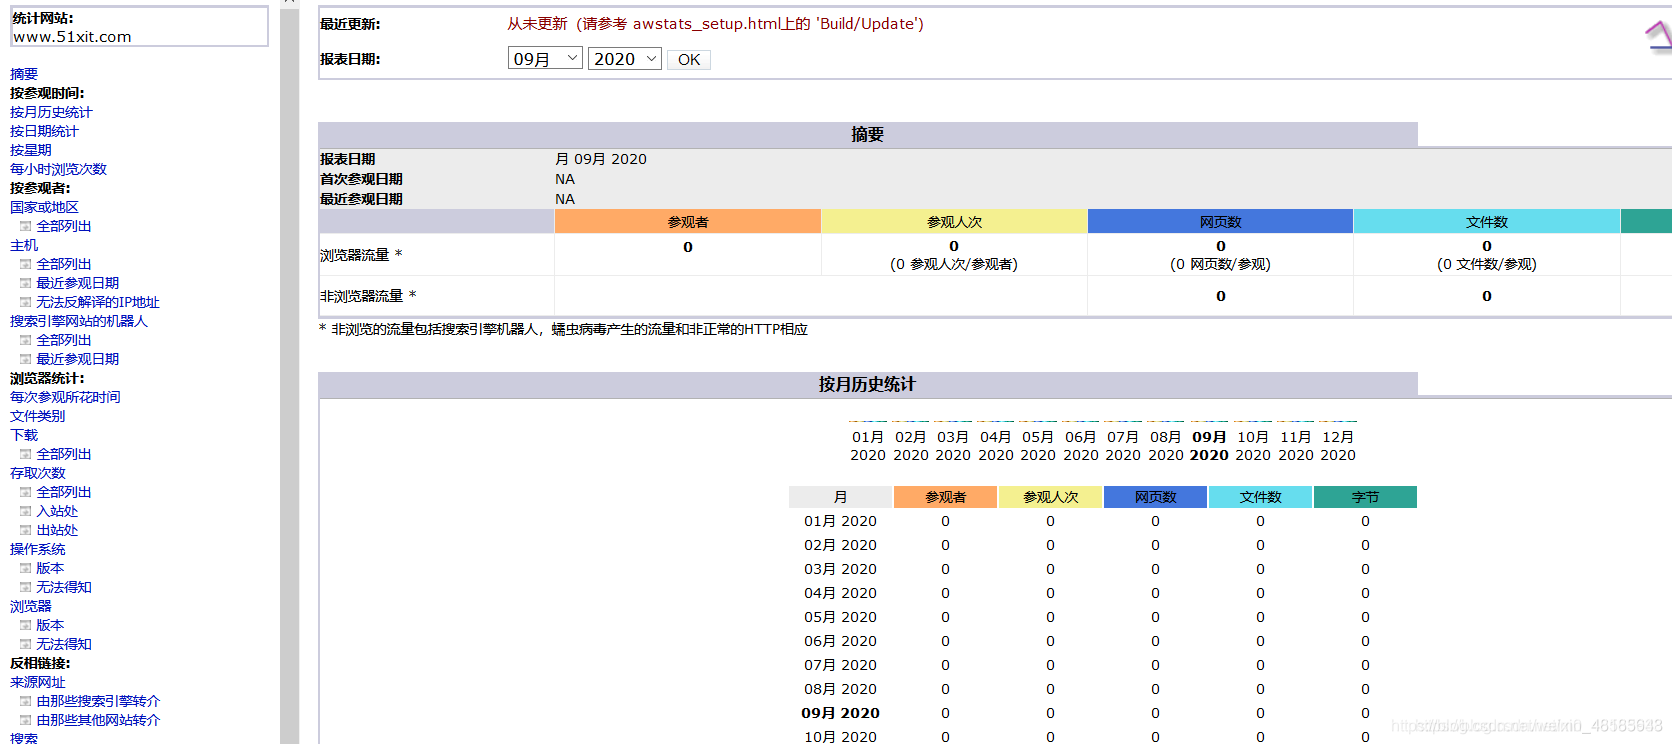
Task: Open the 操作系统 link
Action: (38, 549)
